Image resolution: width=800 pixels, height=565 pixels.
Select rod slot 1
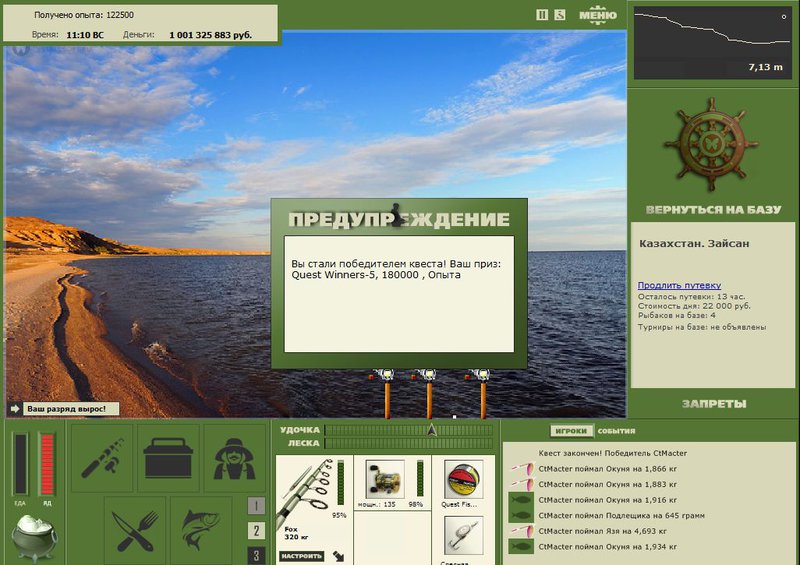[x=256, y=506]
